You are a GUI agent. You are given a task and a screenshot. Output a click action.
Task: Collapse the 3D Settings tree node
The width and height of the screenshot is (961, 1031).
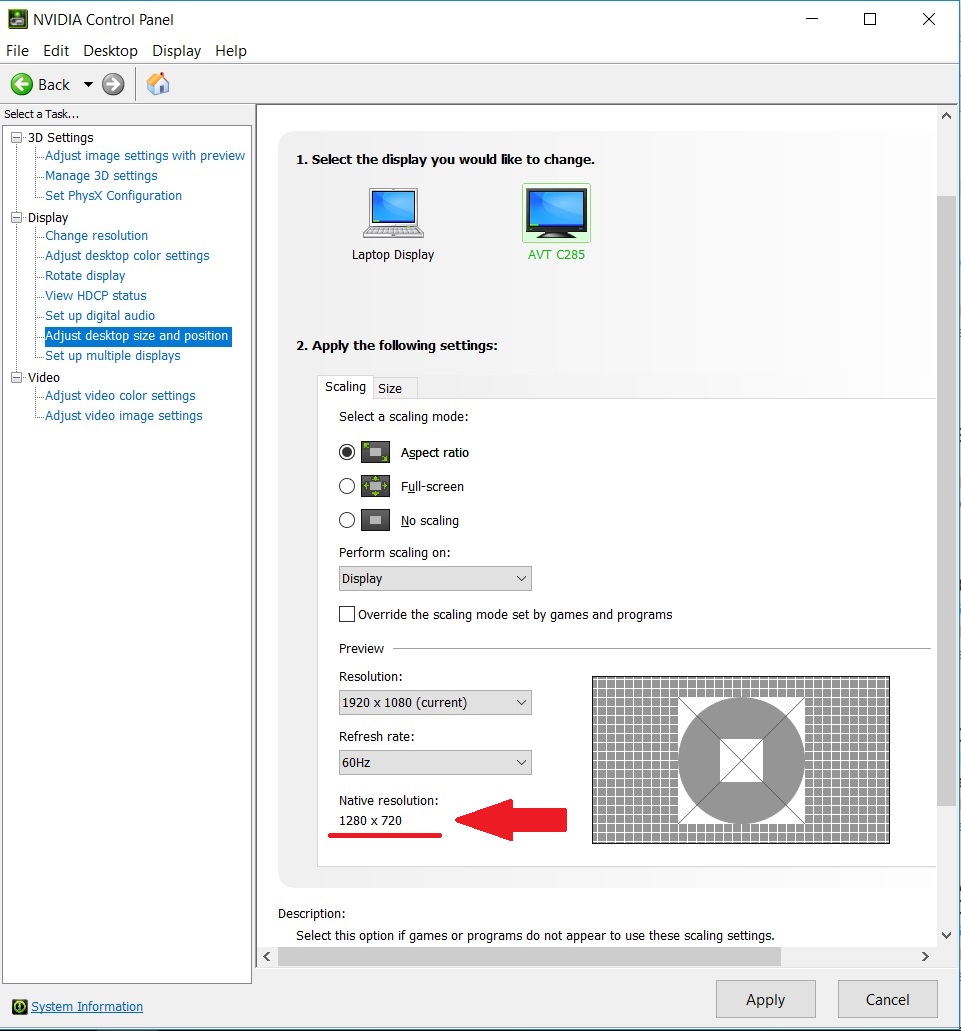coord(16,137)
